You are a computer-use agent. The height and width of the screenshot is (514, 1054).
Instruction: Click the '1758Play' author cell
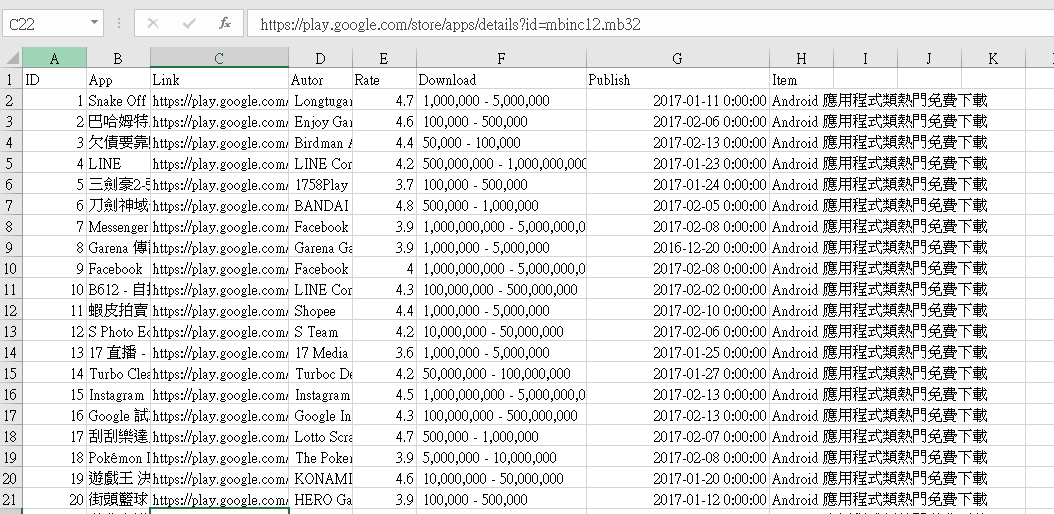pyautogui.click(x=321, y=185)
